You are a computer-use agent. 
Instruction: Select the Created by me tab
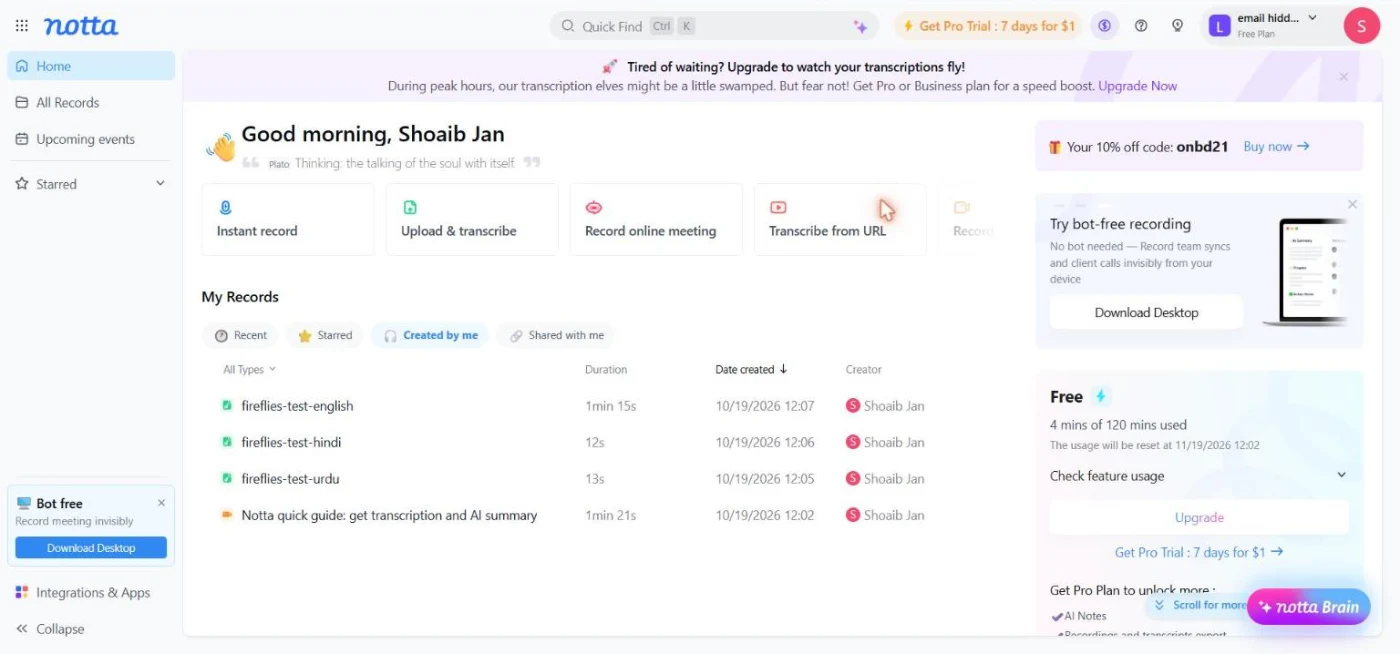(430, 336)
